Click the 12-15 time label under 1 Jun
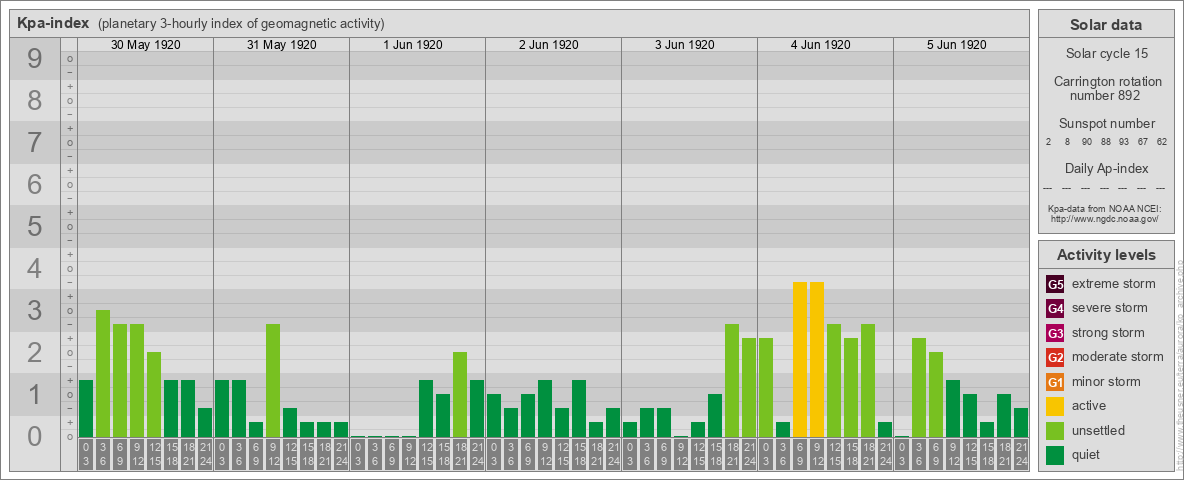This screenshot has width=1184, height=480. (426, 455)
